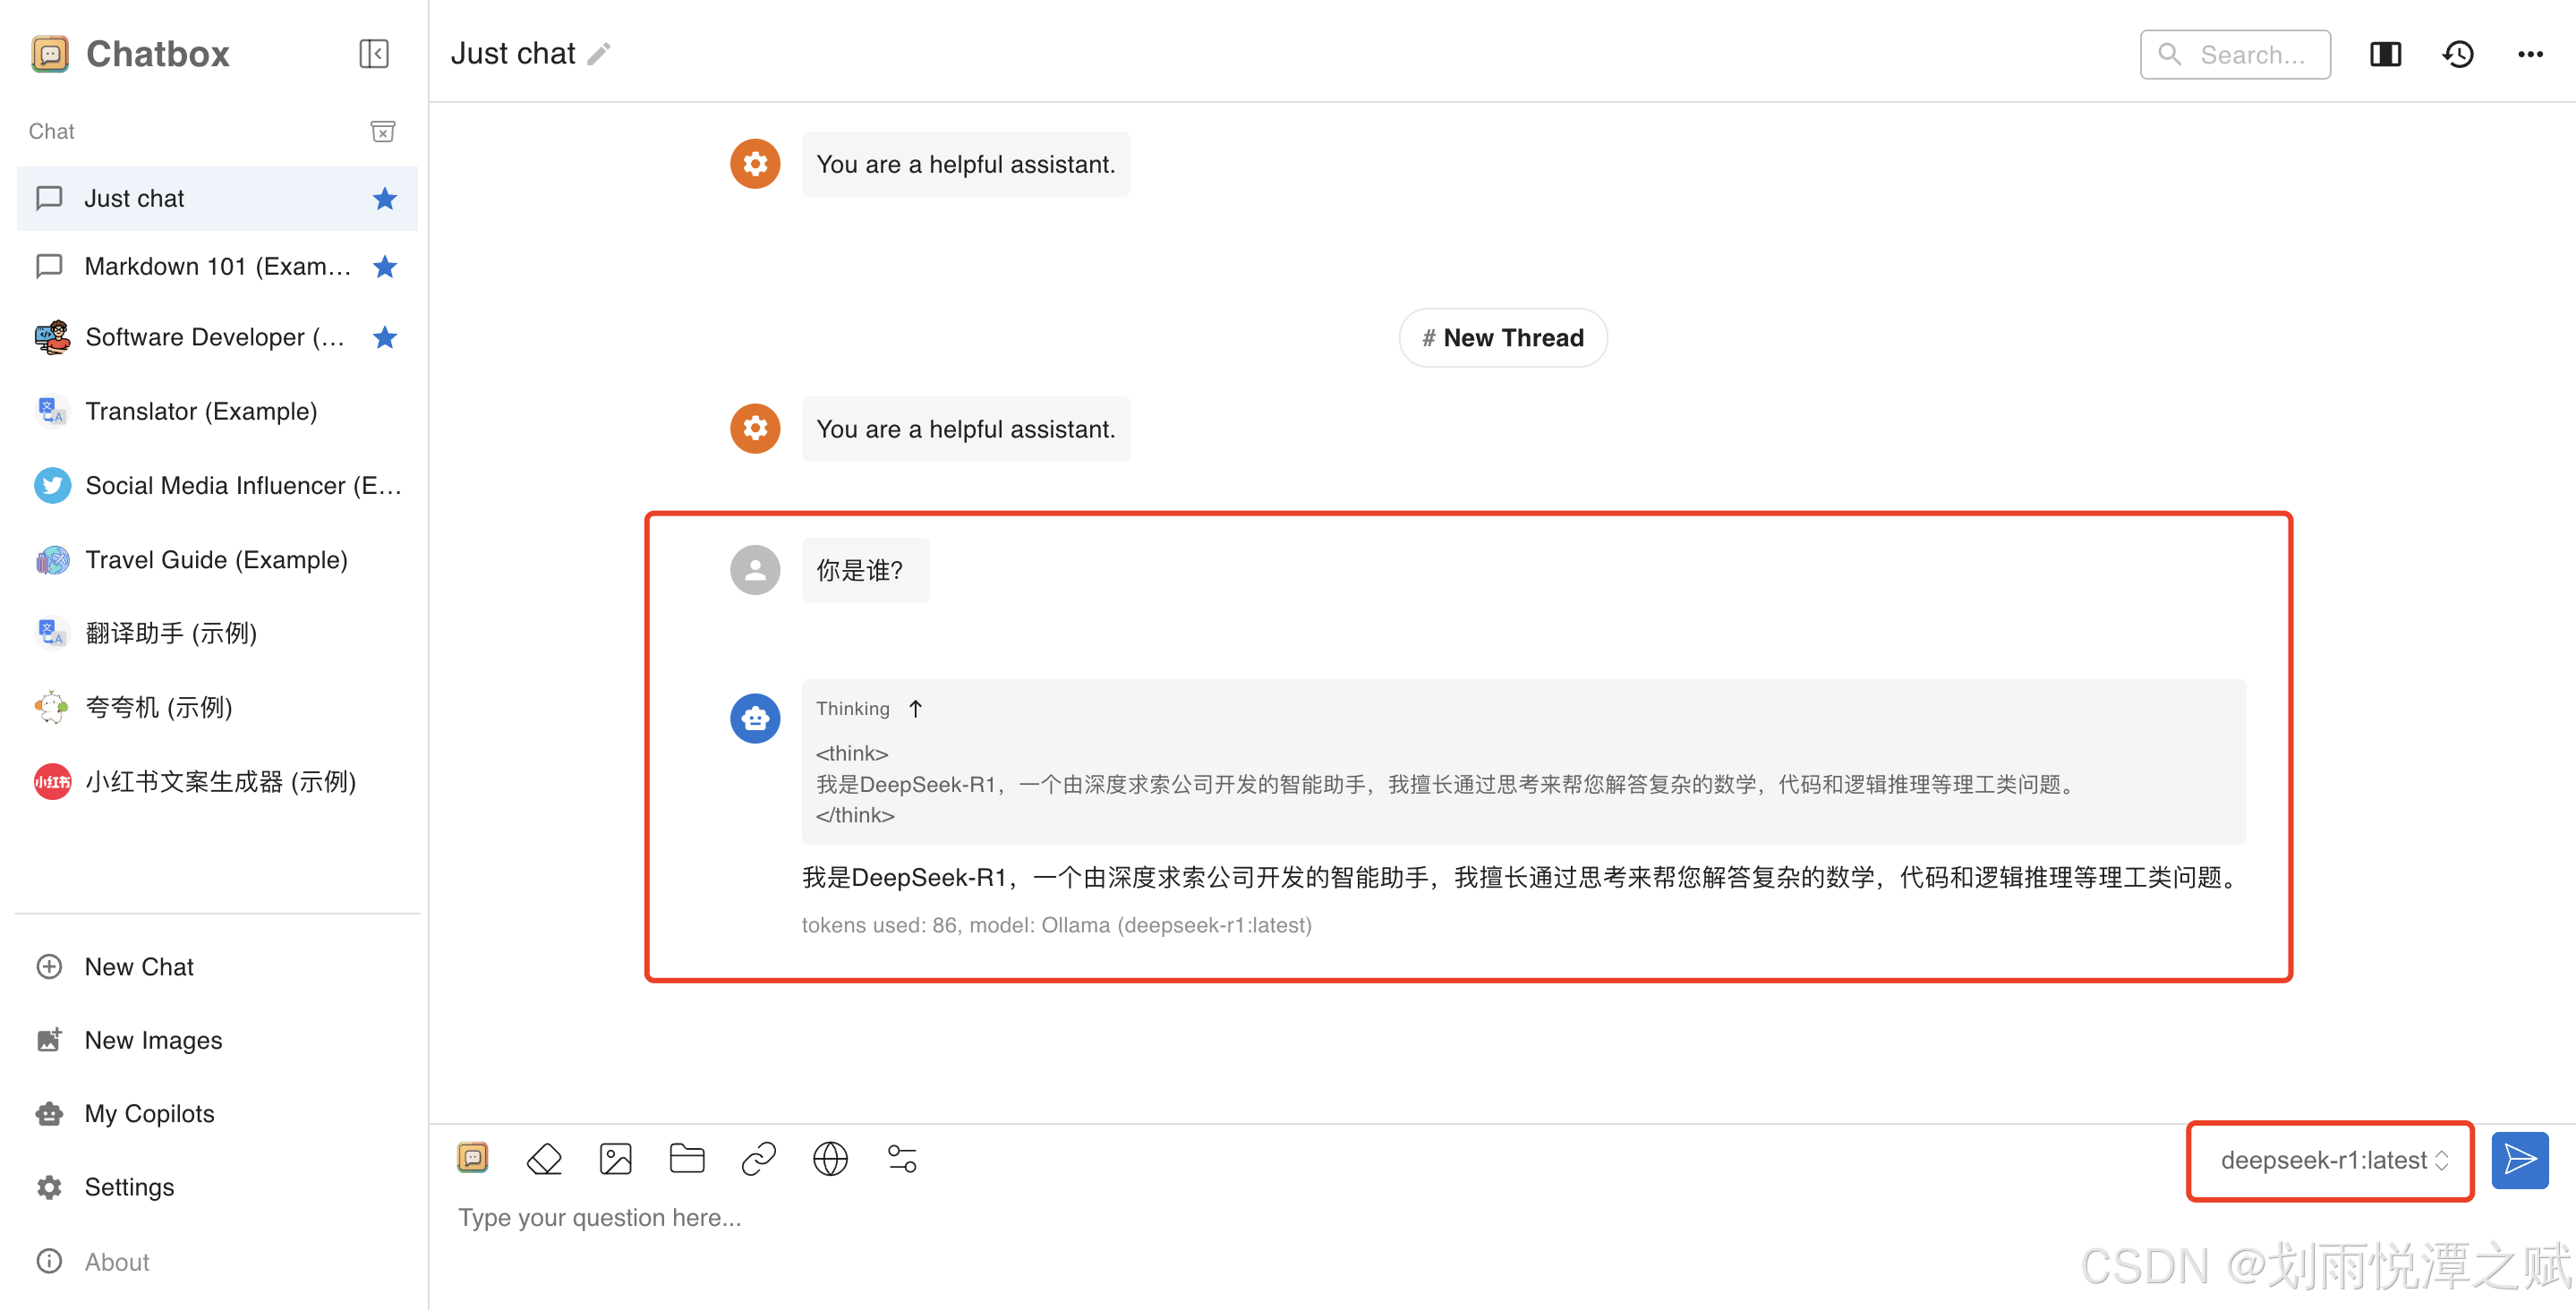The height and width of the screenshot is (1310, 2576).
Task: Open the history clock icon
Action: 2458,54
